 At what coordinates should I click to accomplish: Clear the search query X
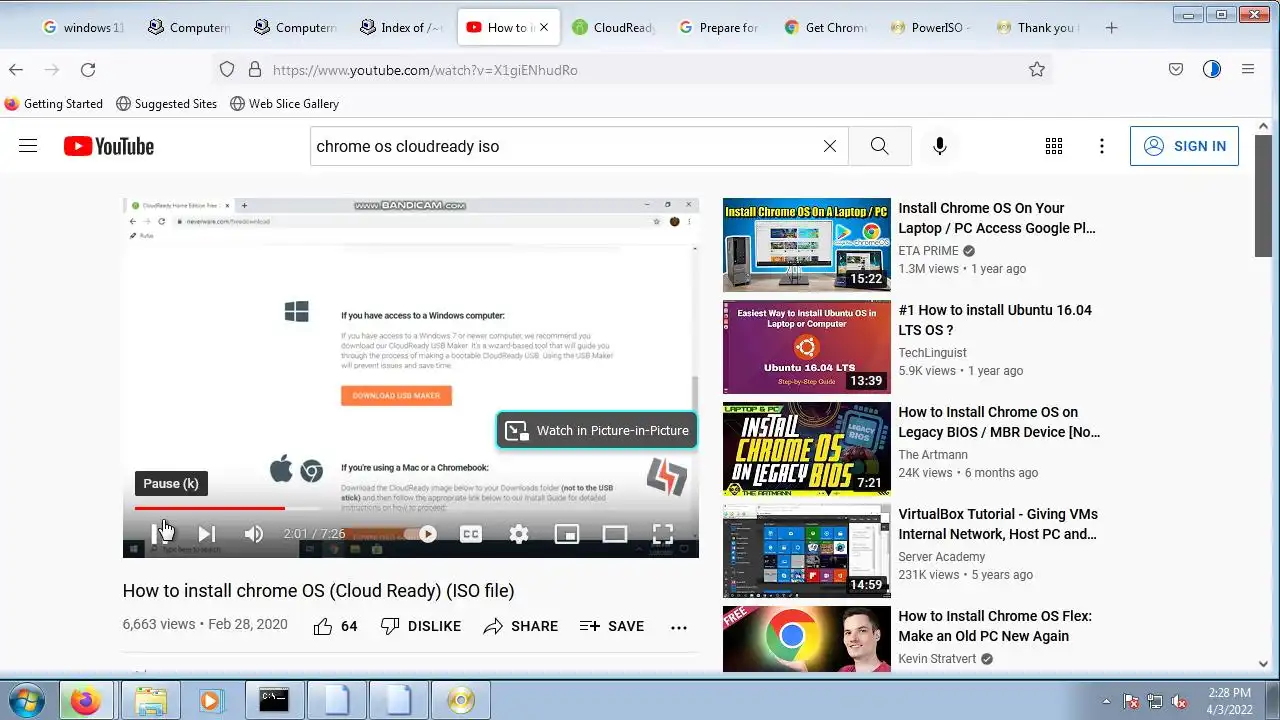coord(830,146)
